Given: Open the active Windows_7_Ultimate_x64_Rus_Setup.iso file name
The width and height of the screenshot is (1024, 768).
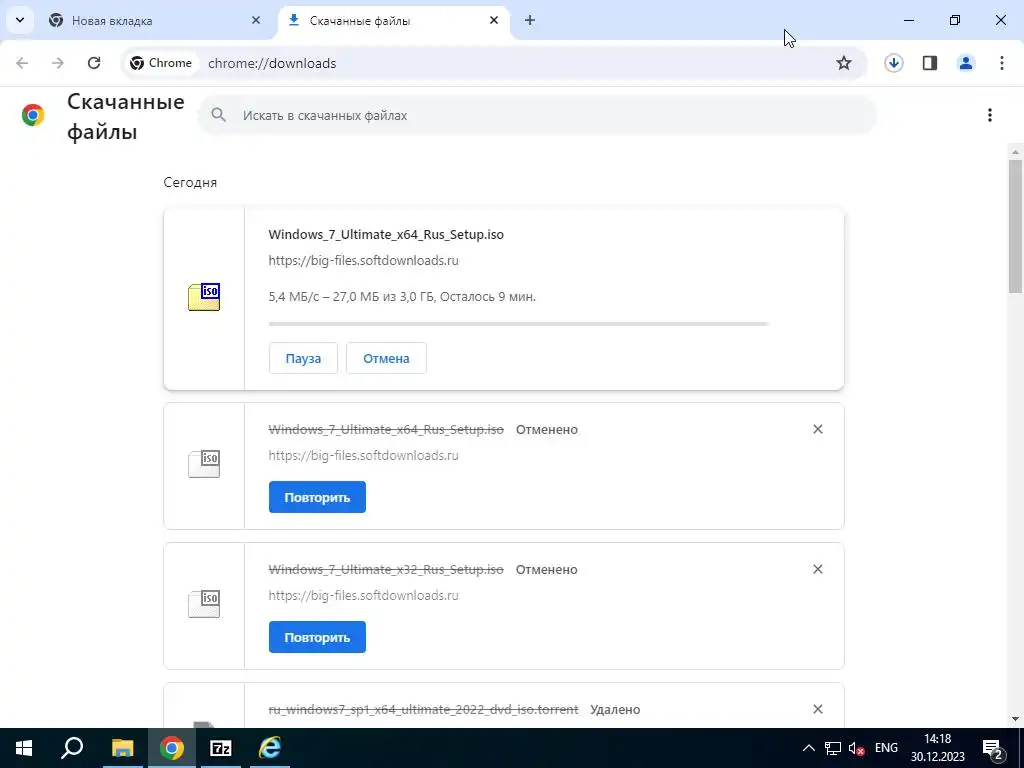Looking at the screenshot, I should (386, 234).
